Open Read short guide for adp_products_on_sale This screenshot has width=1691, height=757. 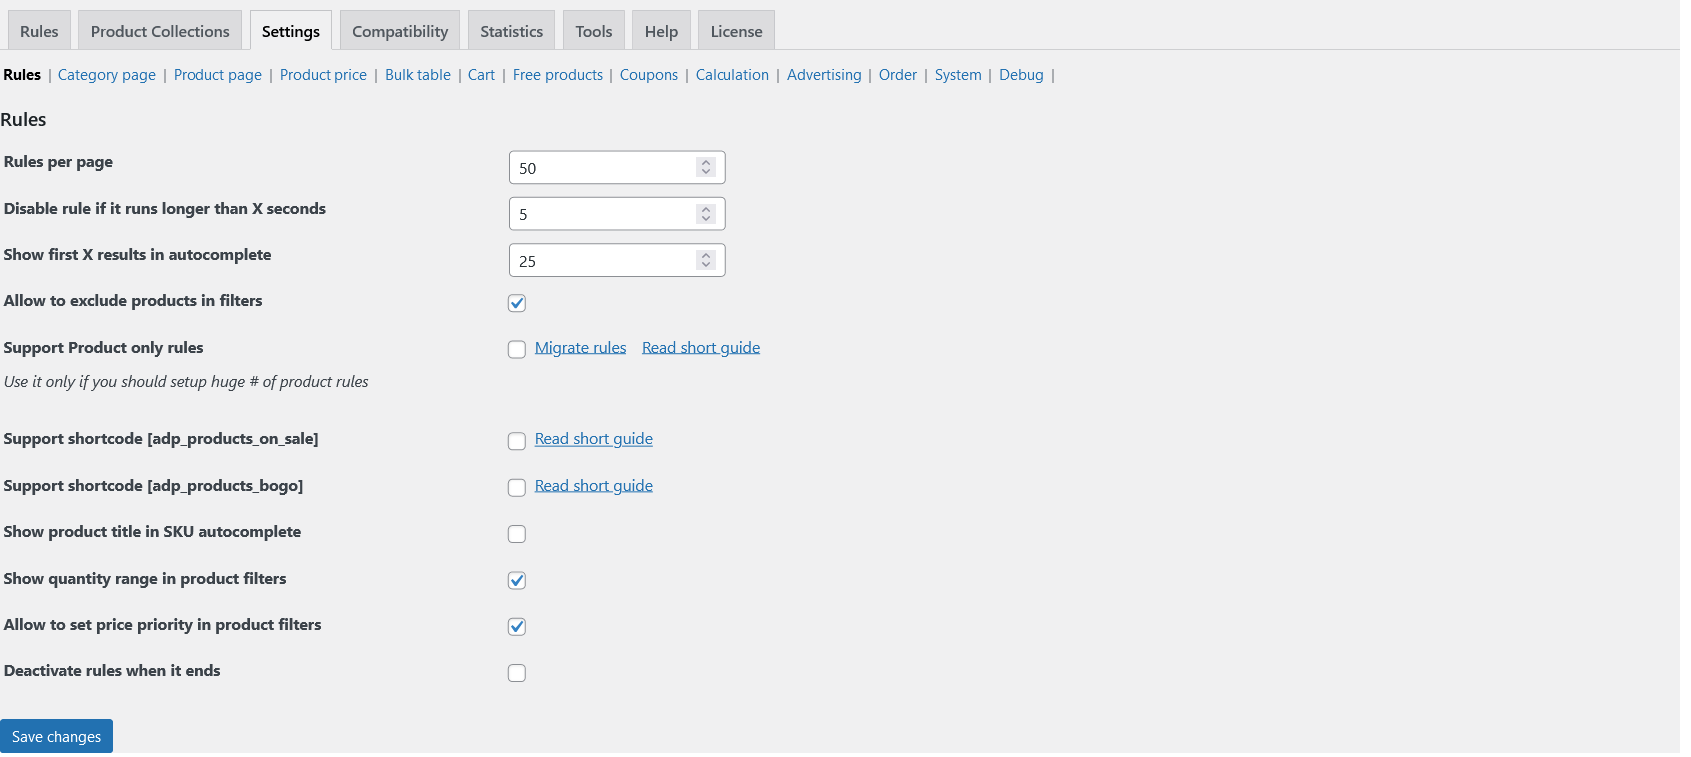pos(594,439)
